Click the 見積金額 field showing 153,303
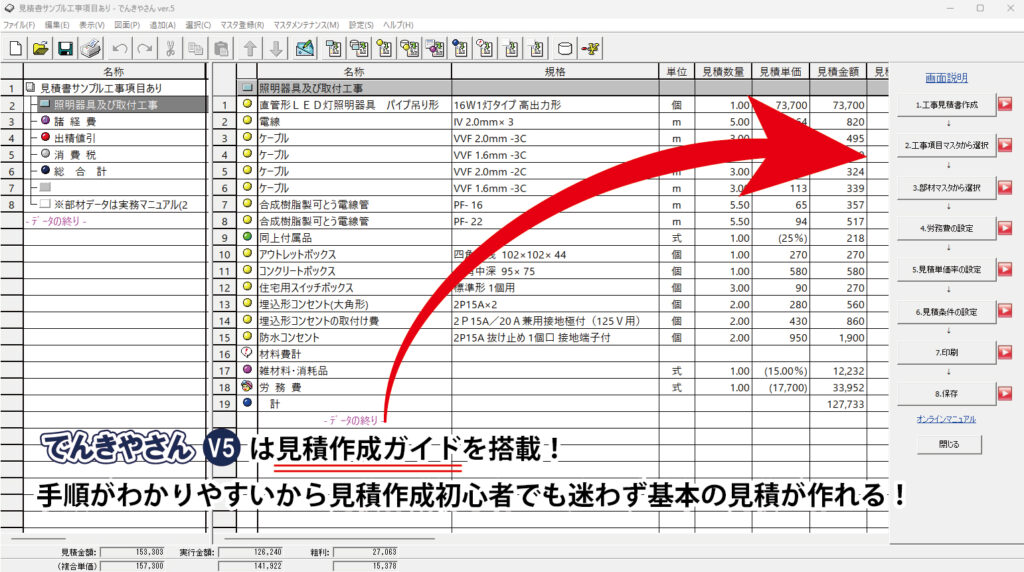This screenshot has height=572, width=1024. point(133,552)
